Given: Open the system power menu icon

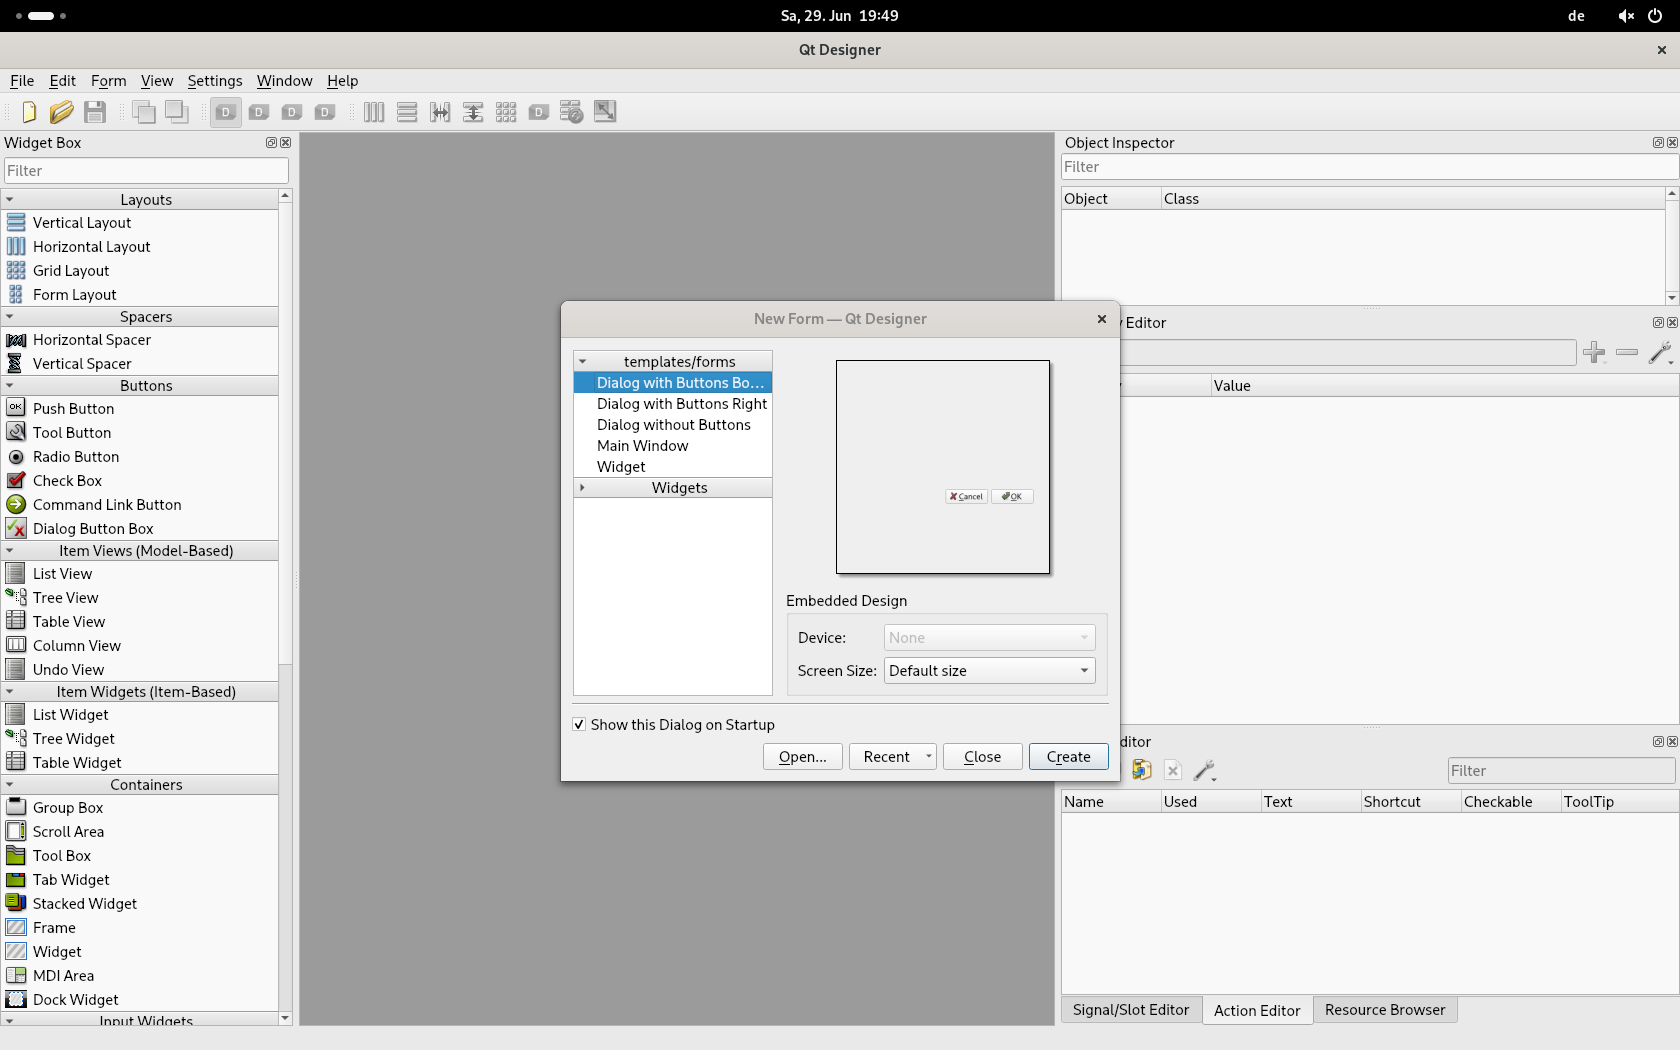Looking at the screenshot, I should tap(1655, 16).
